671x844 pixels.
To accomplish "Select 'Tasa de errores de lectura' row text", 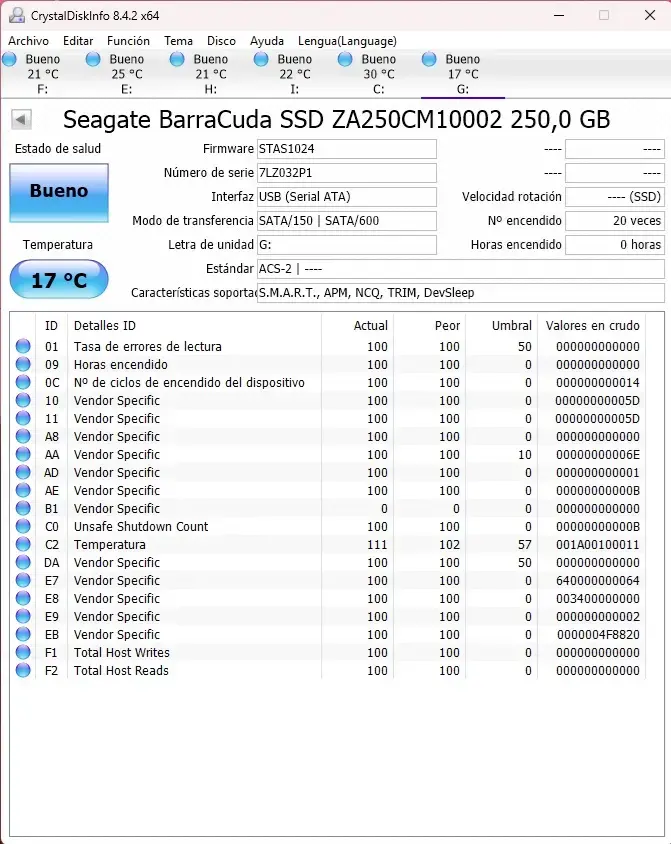I will (x=147, y=347).
